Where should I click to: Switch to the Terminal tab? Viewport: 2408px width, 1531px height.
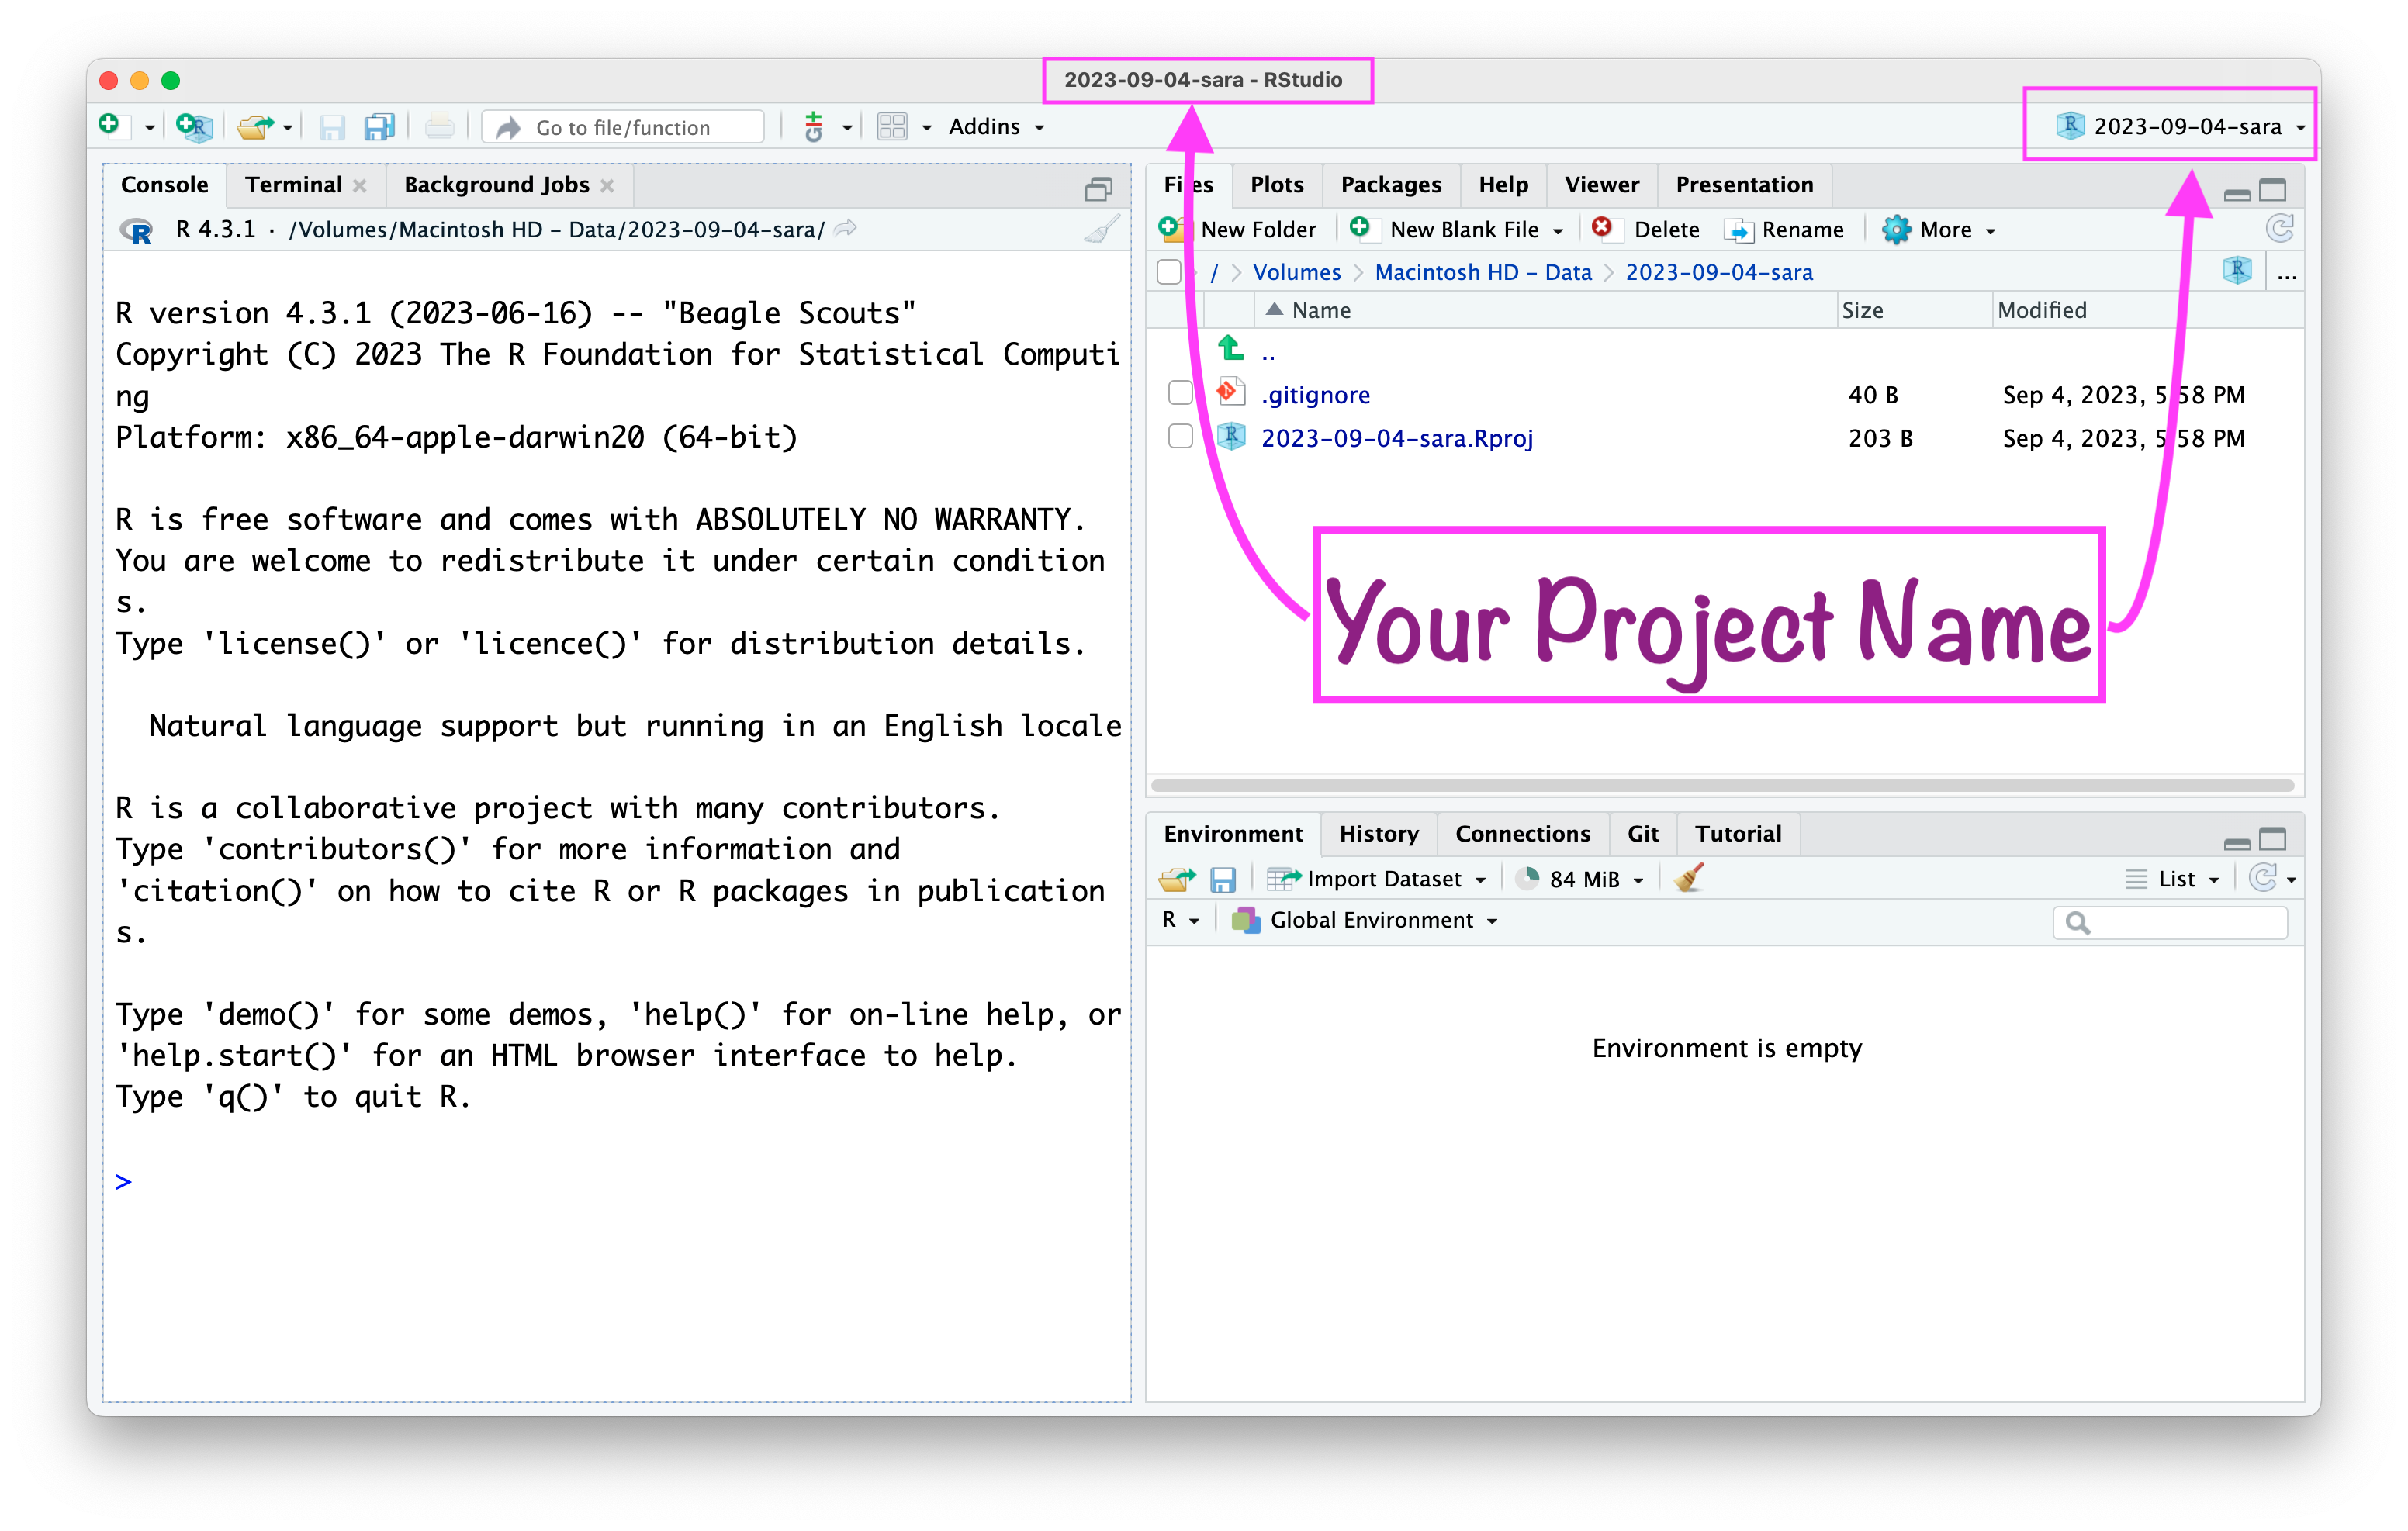coord(293,185)
